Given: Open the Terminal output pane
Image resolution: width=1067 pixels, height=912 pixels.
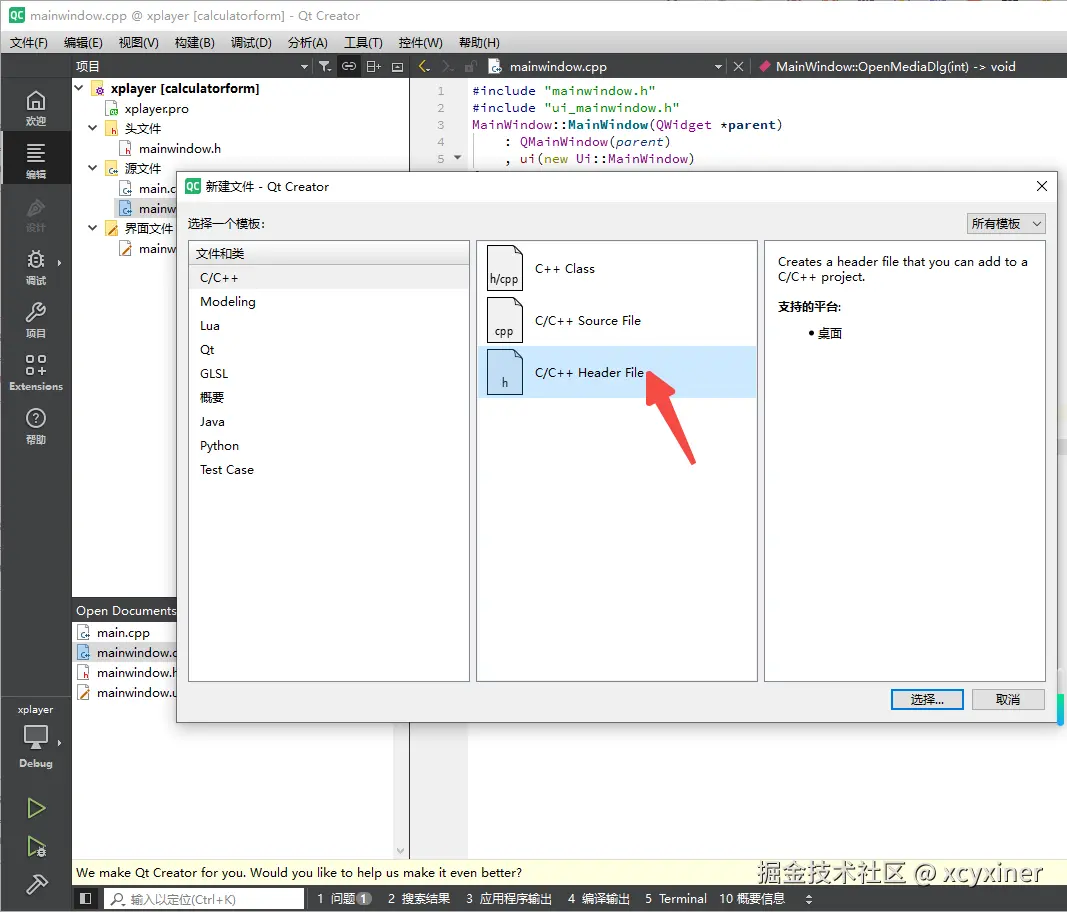Looking at the screenshot, I should [676, 898].
